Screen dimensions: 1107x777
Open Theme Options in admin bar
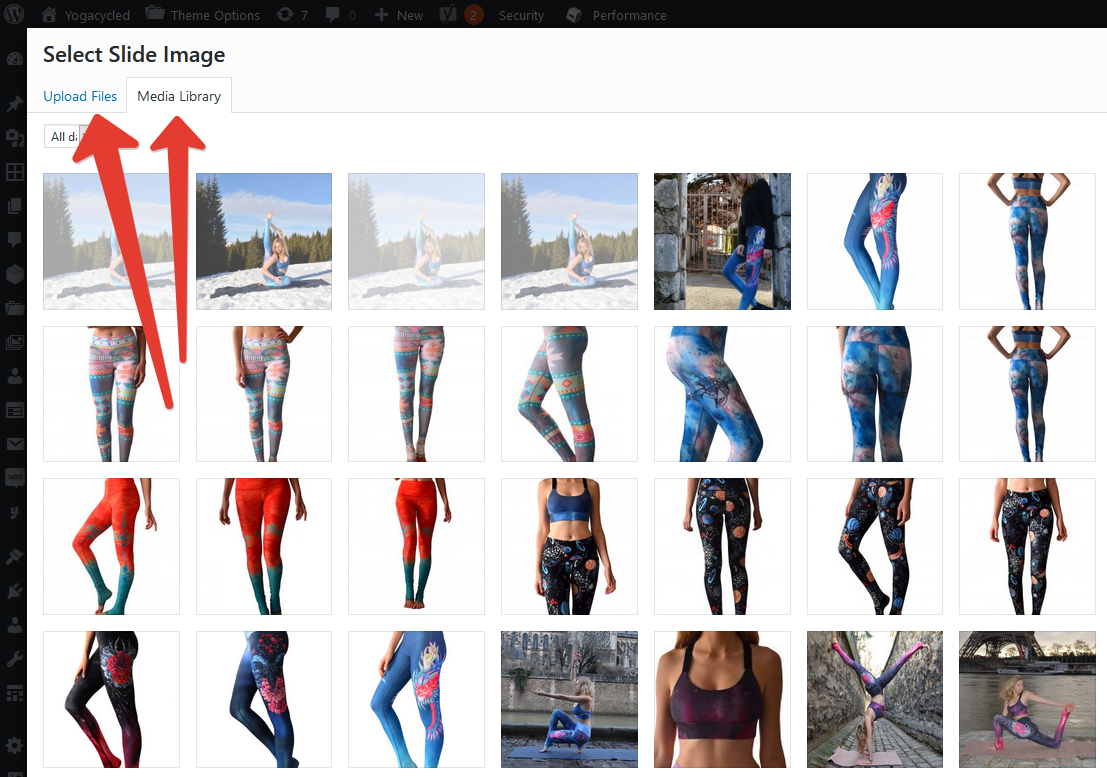203,15
